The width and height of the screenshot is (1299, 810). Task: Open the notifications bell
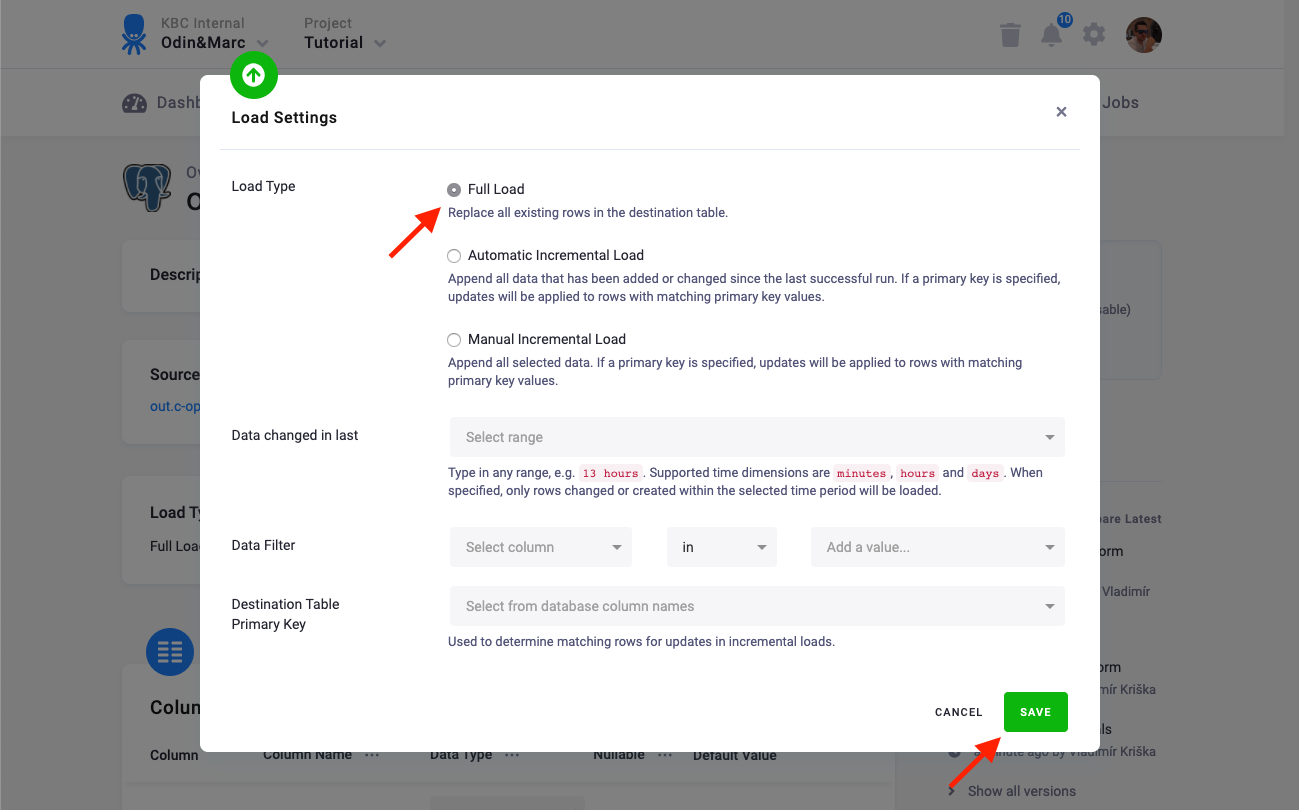(1051, 35)
